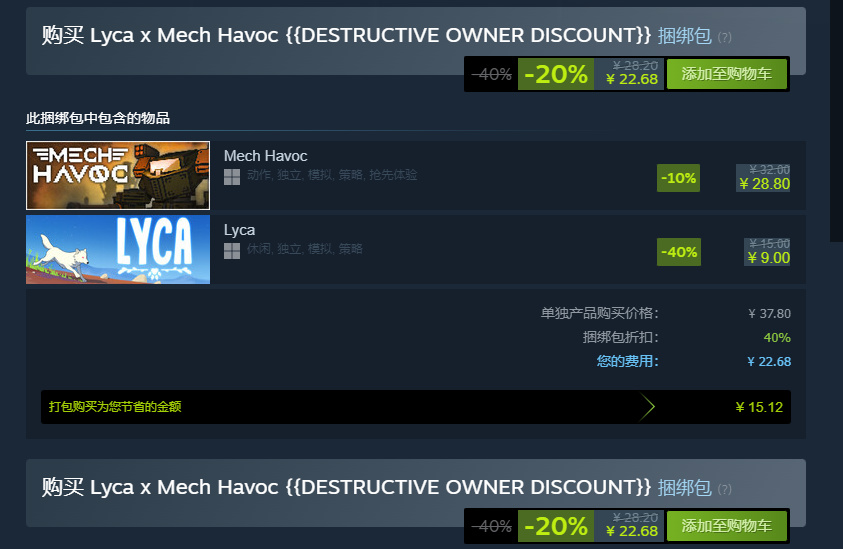Click the bottom bundle help (?) icon
Screen dimensions: 843x549
point(725,489)
